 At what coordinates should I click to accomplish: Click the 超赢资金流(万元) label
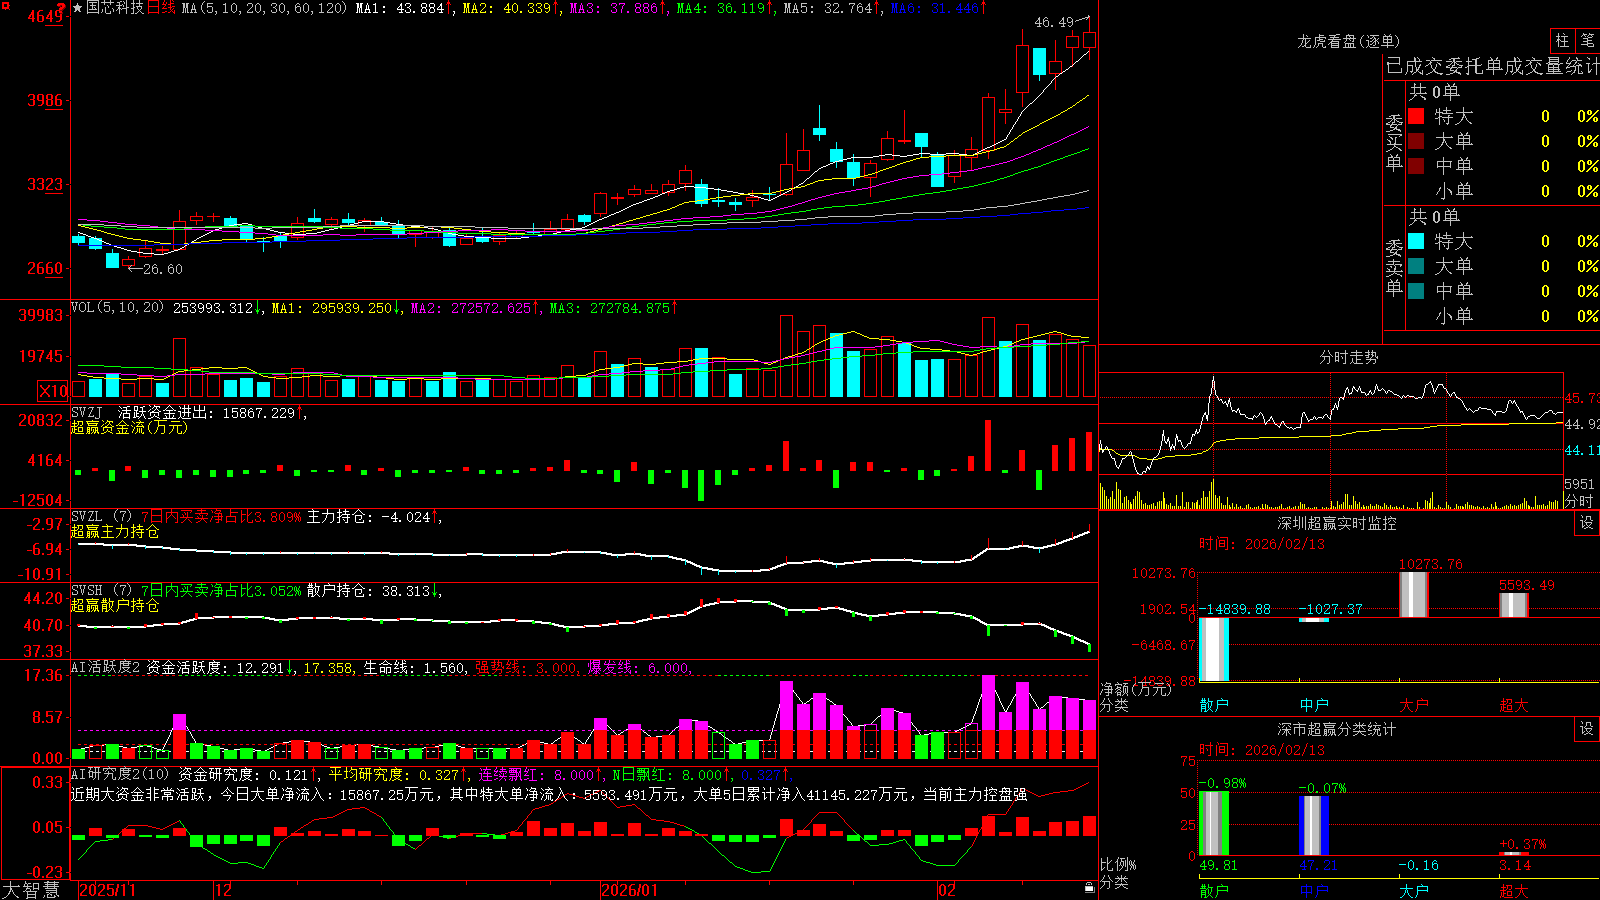pos(129,427)
